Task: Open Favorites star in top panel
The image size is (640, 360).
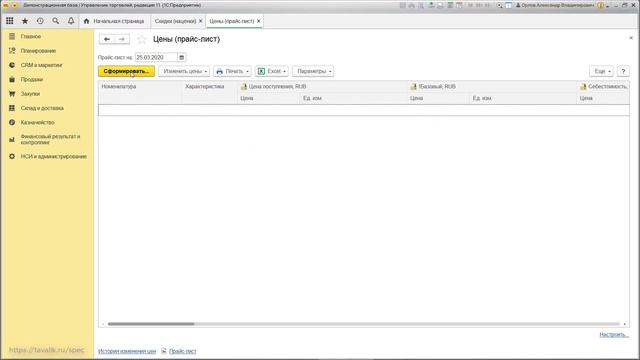Action: [x=25, y=21]
